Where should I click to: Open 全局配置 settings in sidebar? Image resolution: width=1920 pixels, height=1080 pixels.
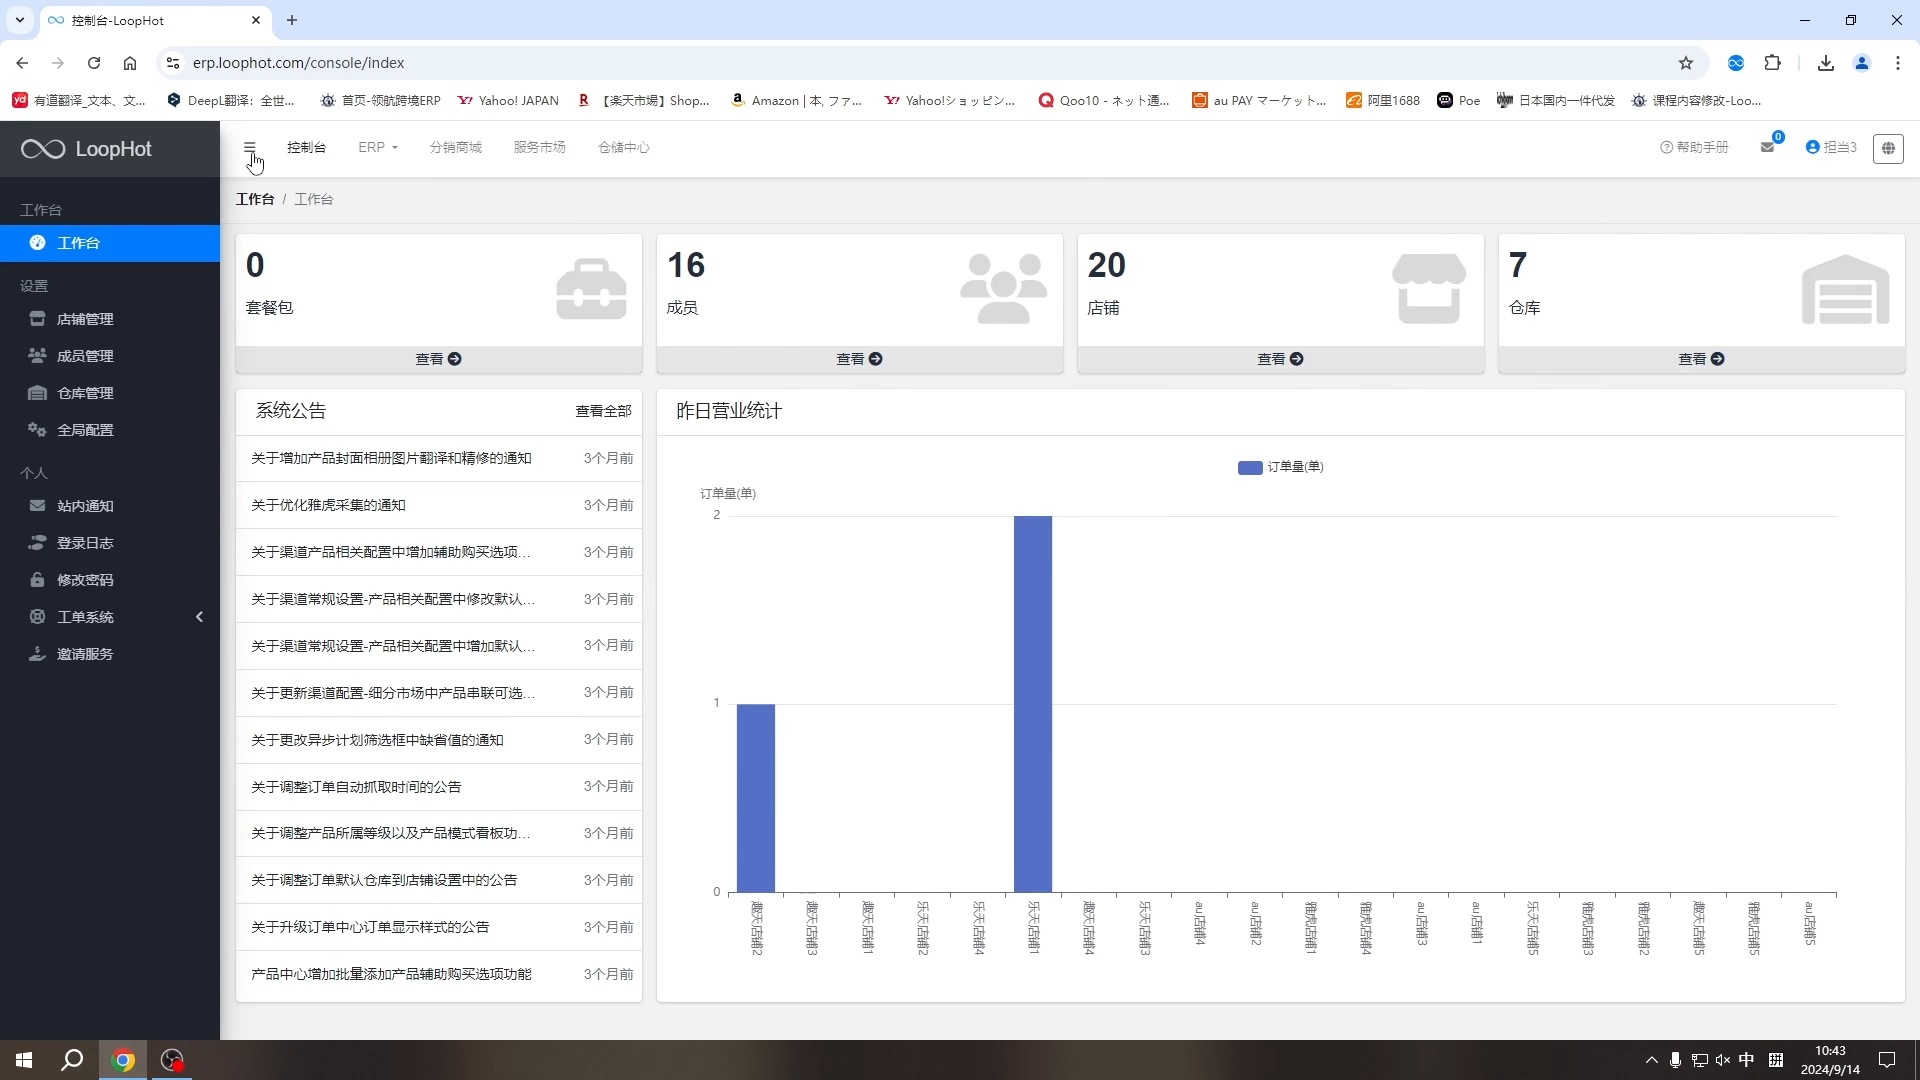(x=85, y=430)
